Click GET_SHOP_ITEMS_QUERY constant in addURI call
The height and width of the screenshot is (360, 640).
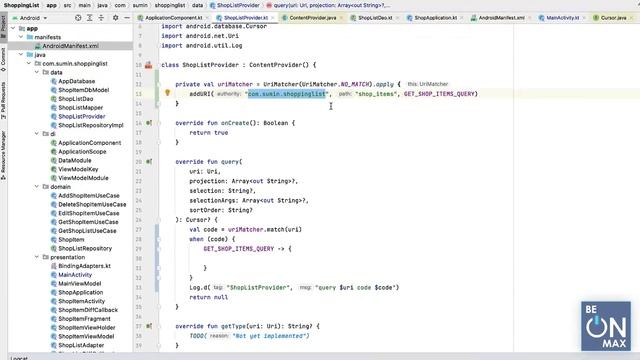[x=439, y=94]
